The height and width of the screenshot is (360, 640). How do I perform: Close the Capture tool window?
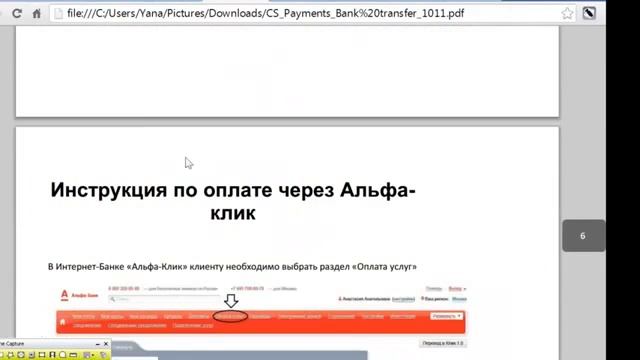click(106, 344)
